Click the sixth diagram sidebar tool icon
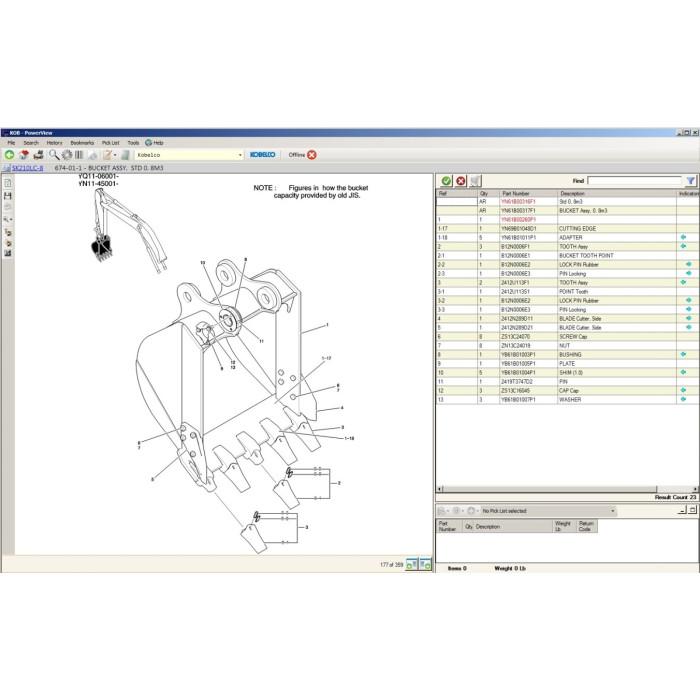This screenshot has height=700, width=700. (x=8, y=243)
